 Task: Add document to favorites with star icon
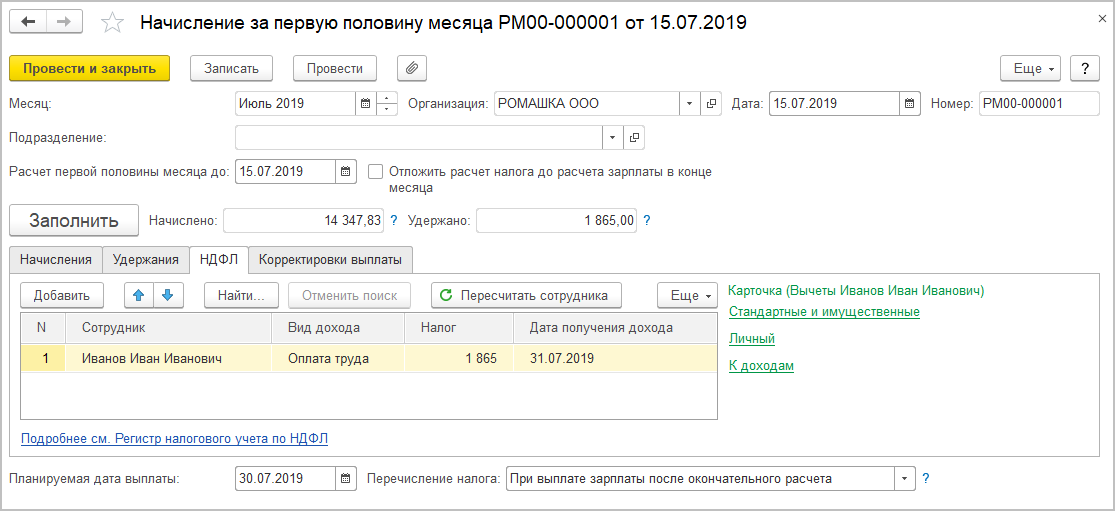tap(114, 22)
